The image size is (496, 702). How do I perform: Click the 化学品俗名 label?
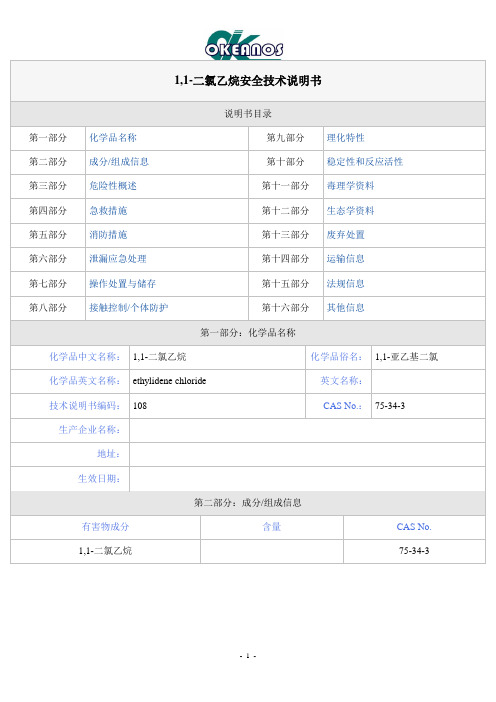click(x=337, y=357)
